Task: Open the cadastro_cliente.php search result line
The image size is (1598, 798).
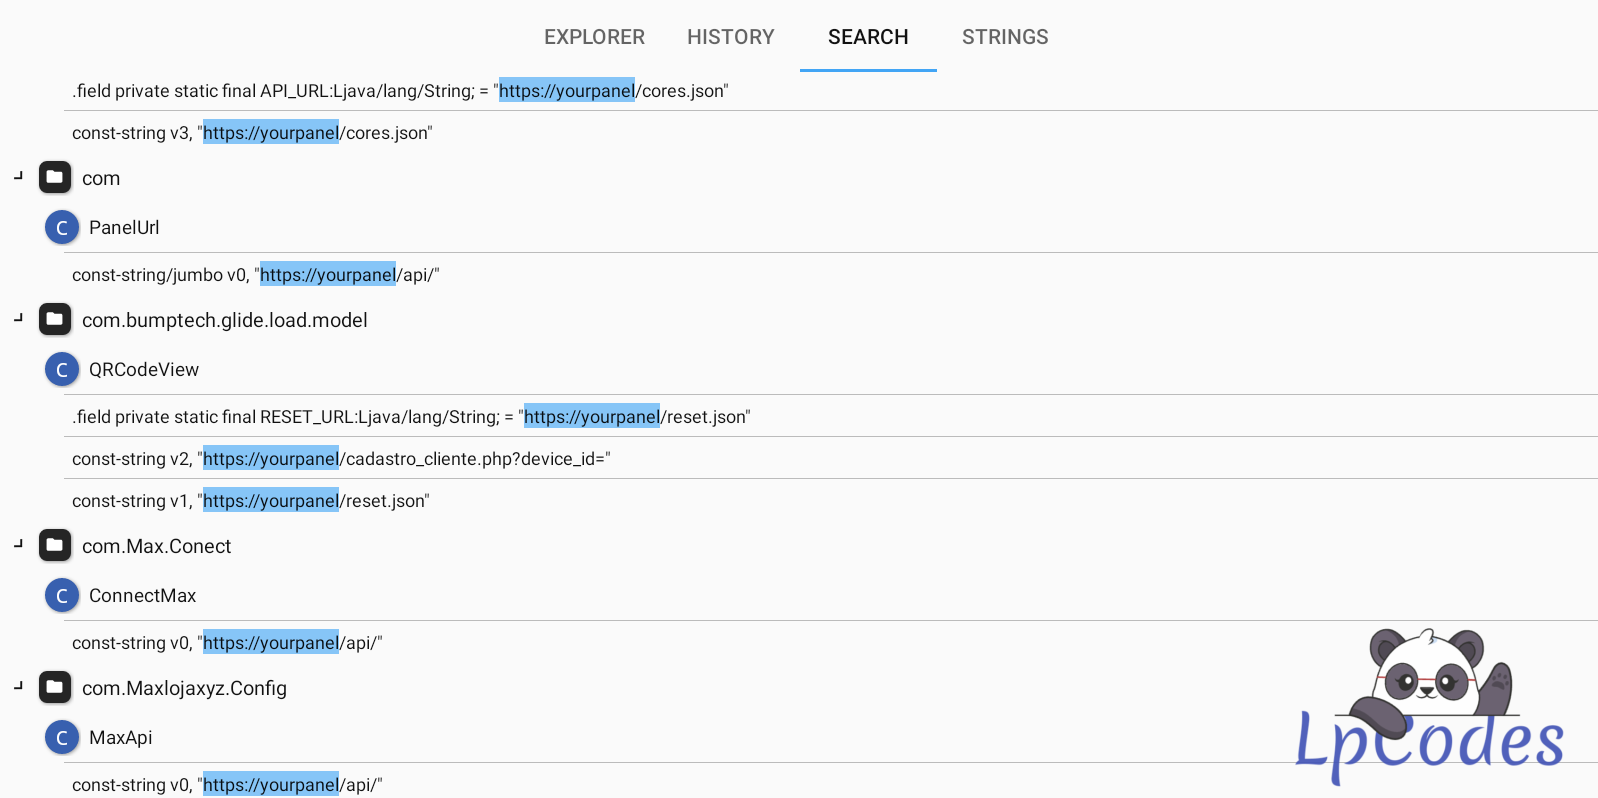Action: pos(341,459)
